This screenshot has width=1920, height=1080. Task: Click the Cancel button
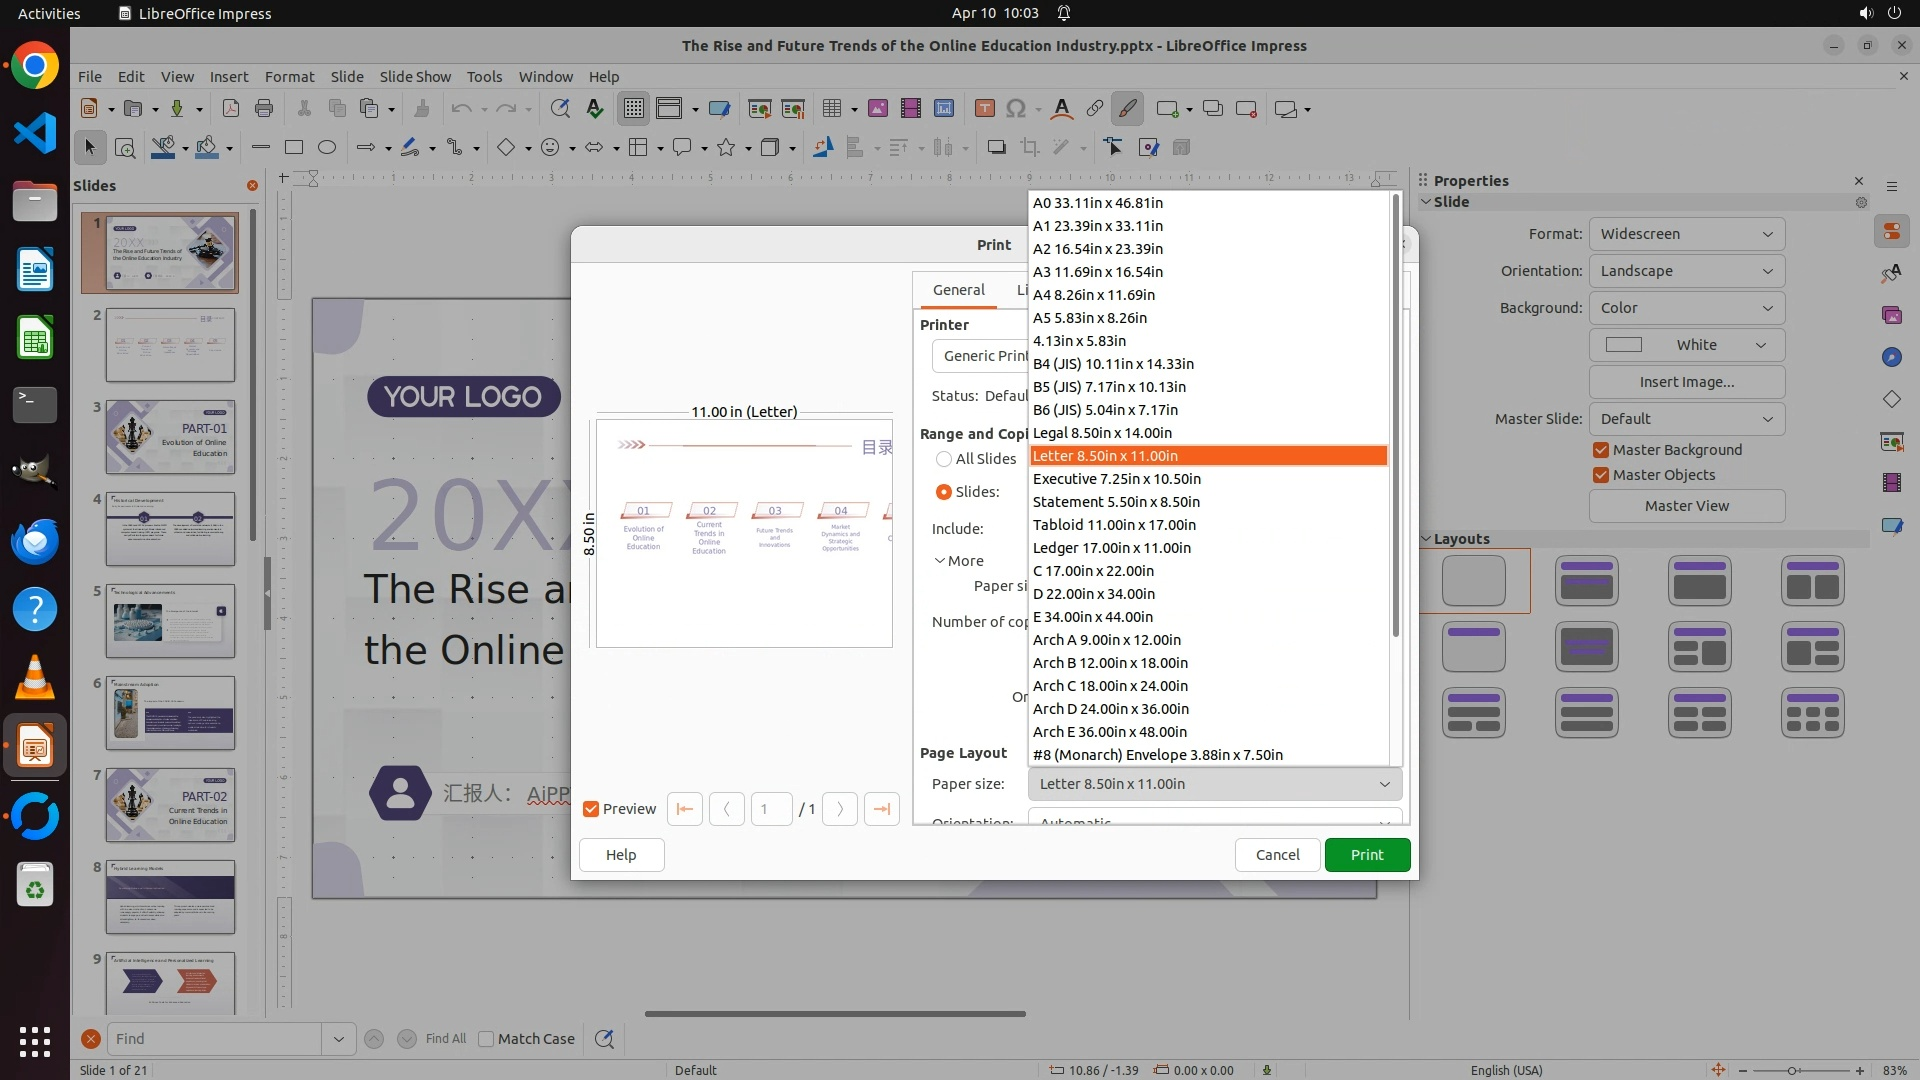click(x=1277, y=855)
